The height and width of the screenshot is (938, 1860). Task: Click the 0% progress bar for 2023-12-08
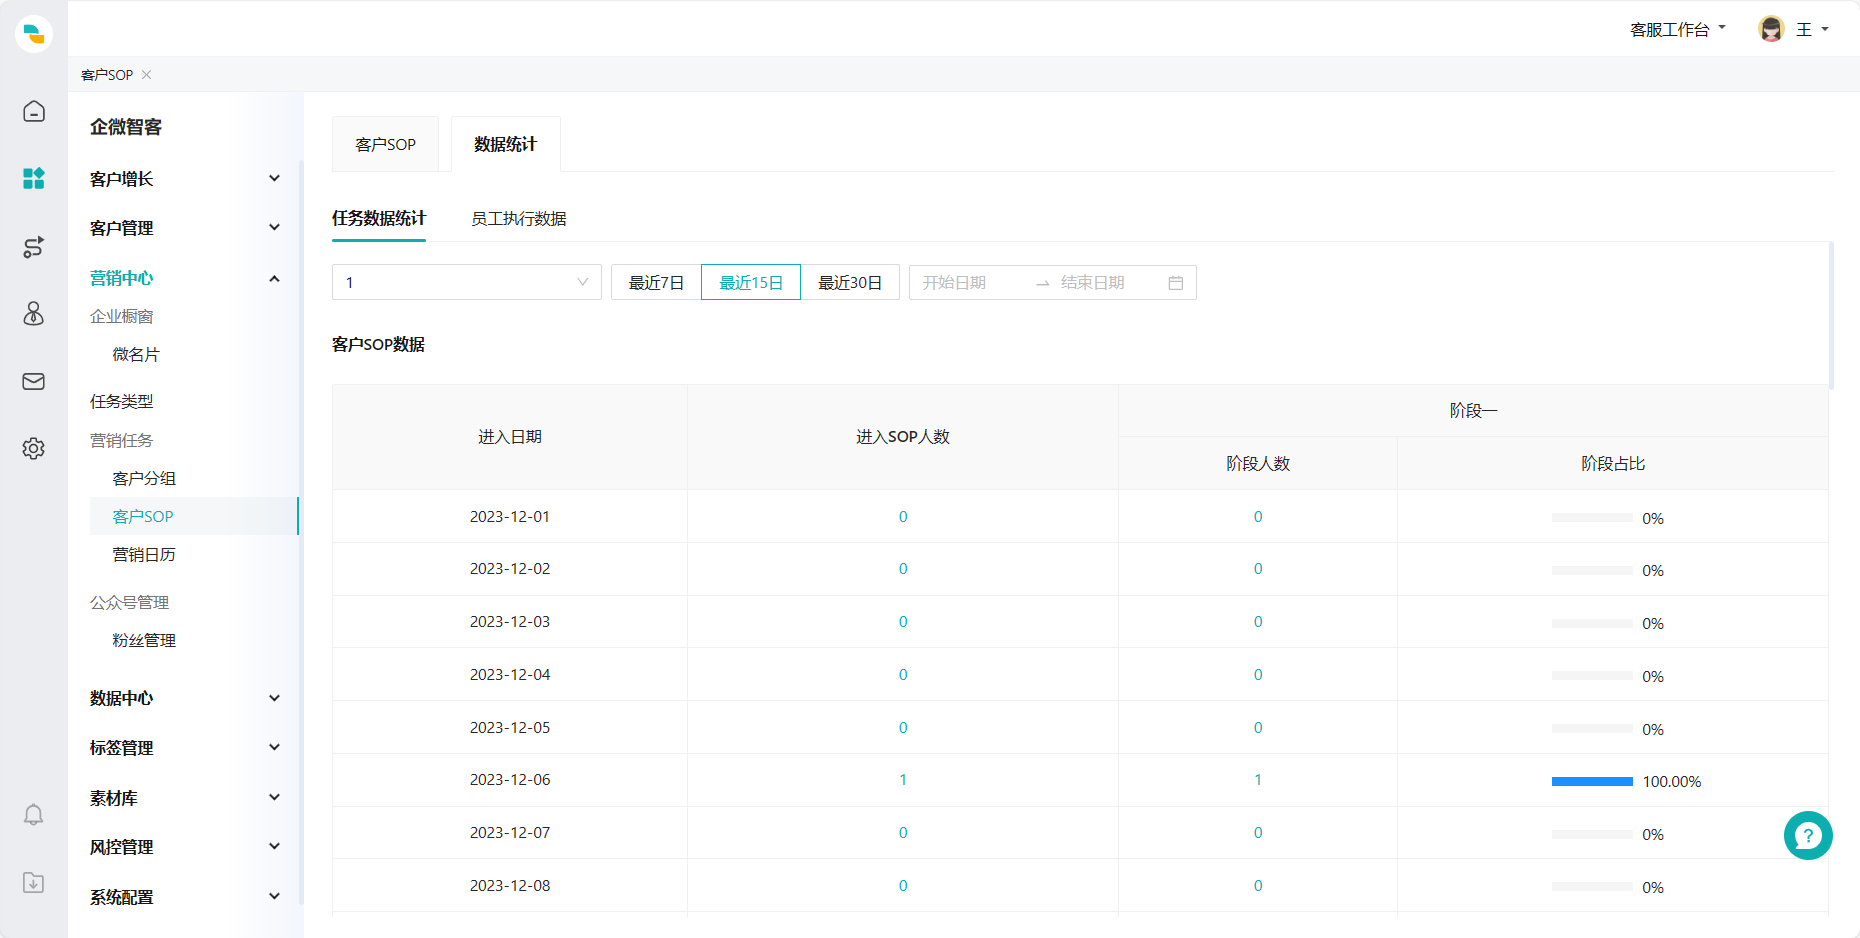point(1592,887)
